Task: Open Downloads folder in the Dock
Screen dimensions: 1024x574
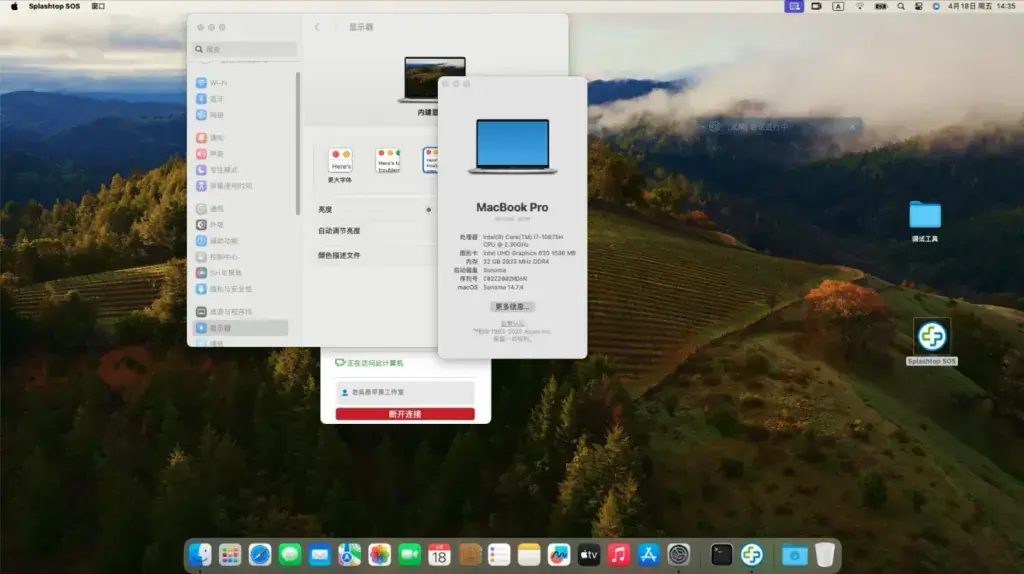Action: 795,555
